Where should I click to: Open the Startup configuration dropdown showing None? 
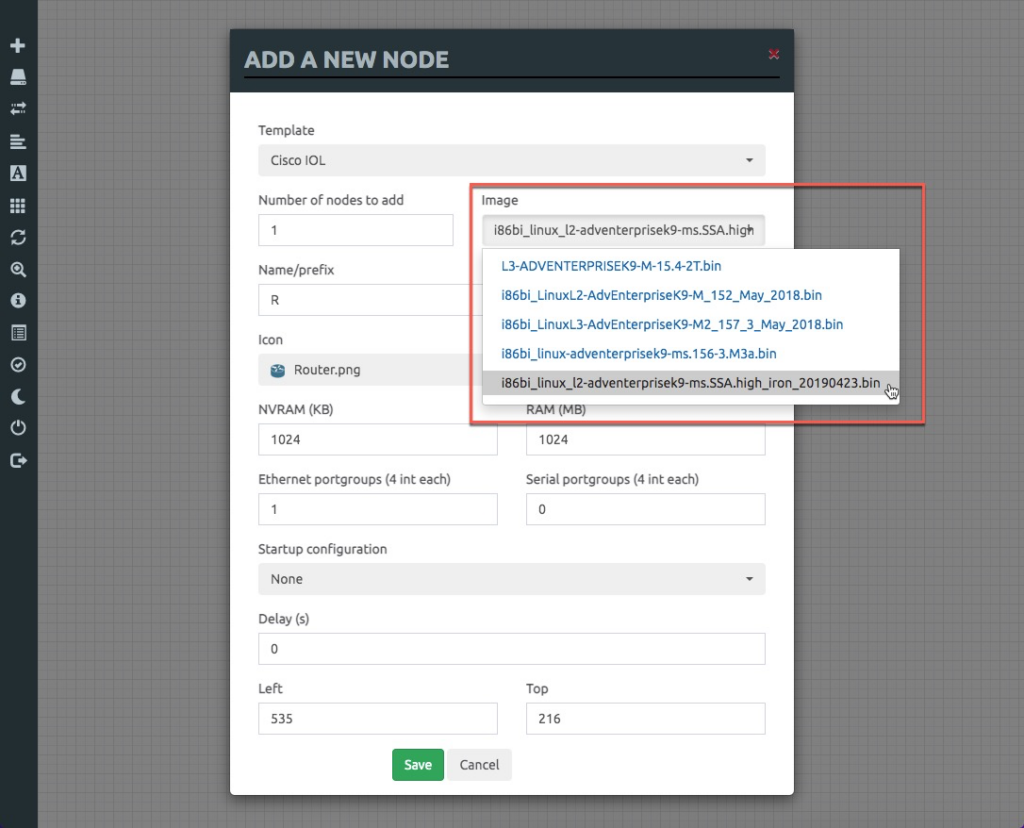coord(511,579)
